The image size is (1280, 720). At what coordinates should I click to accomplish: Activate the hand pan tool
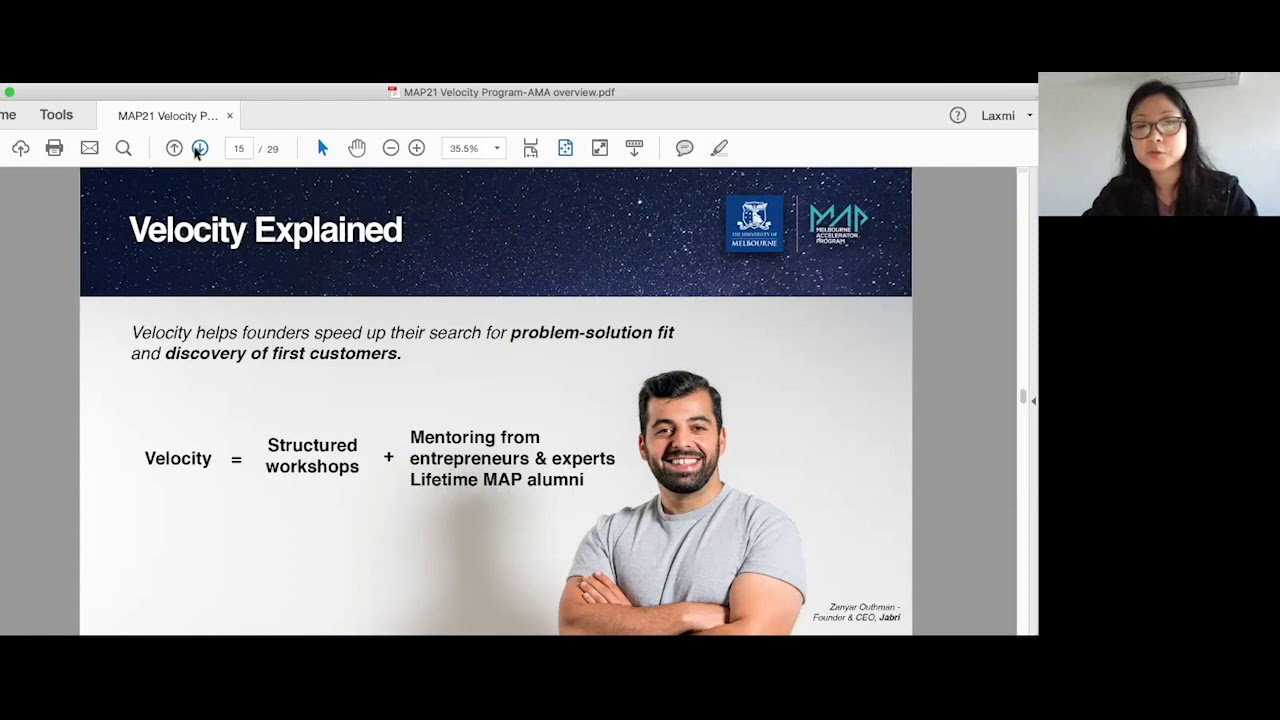(x=357, y=148)
